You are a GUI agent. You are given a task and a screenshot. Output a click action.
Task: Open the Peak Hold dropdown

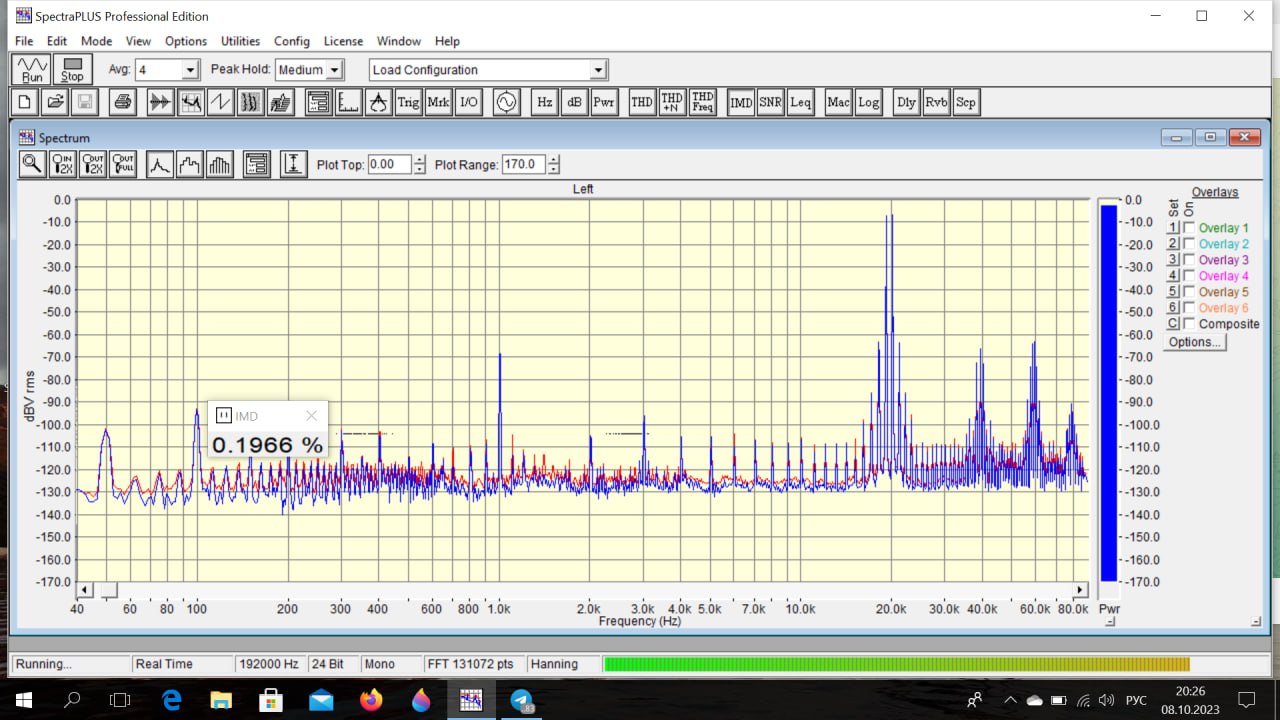334,70
